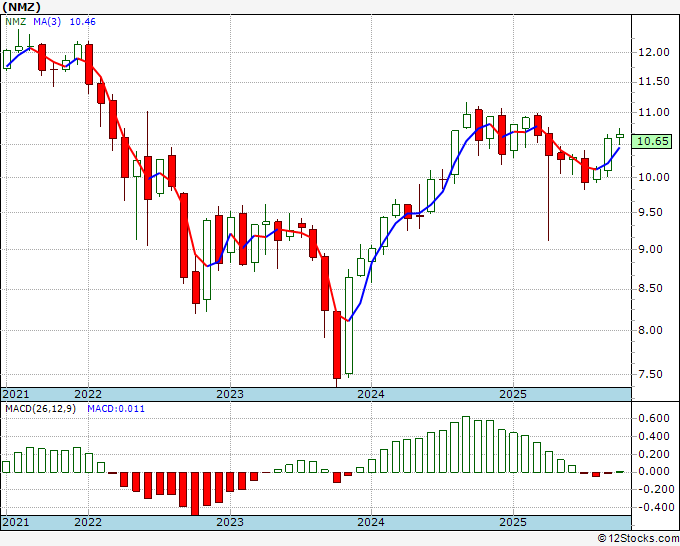
Task: Click 2021 on the price chart timeline
Action: tap(16, 394)
